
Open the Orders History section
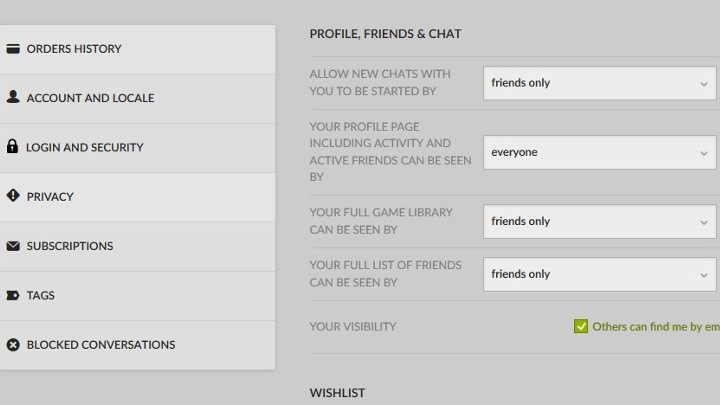click(74, 49)
